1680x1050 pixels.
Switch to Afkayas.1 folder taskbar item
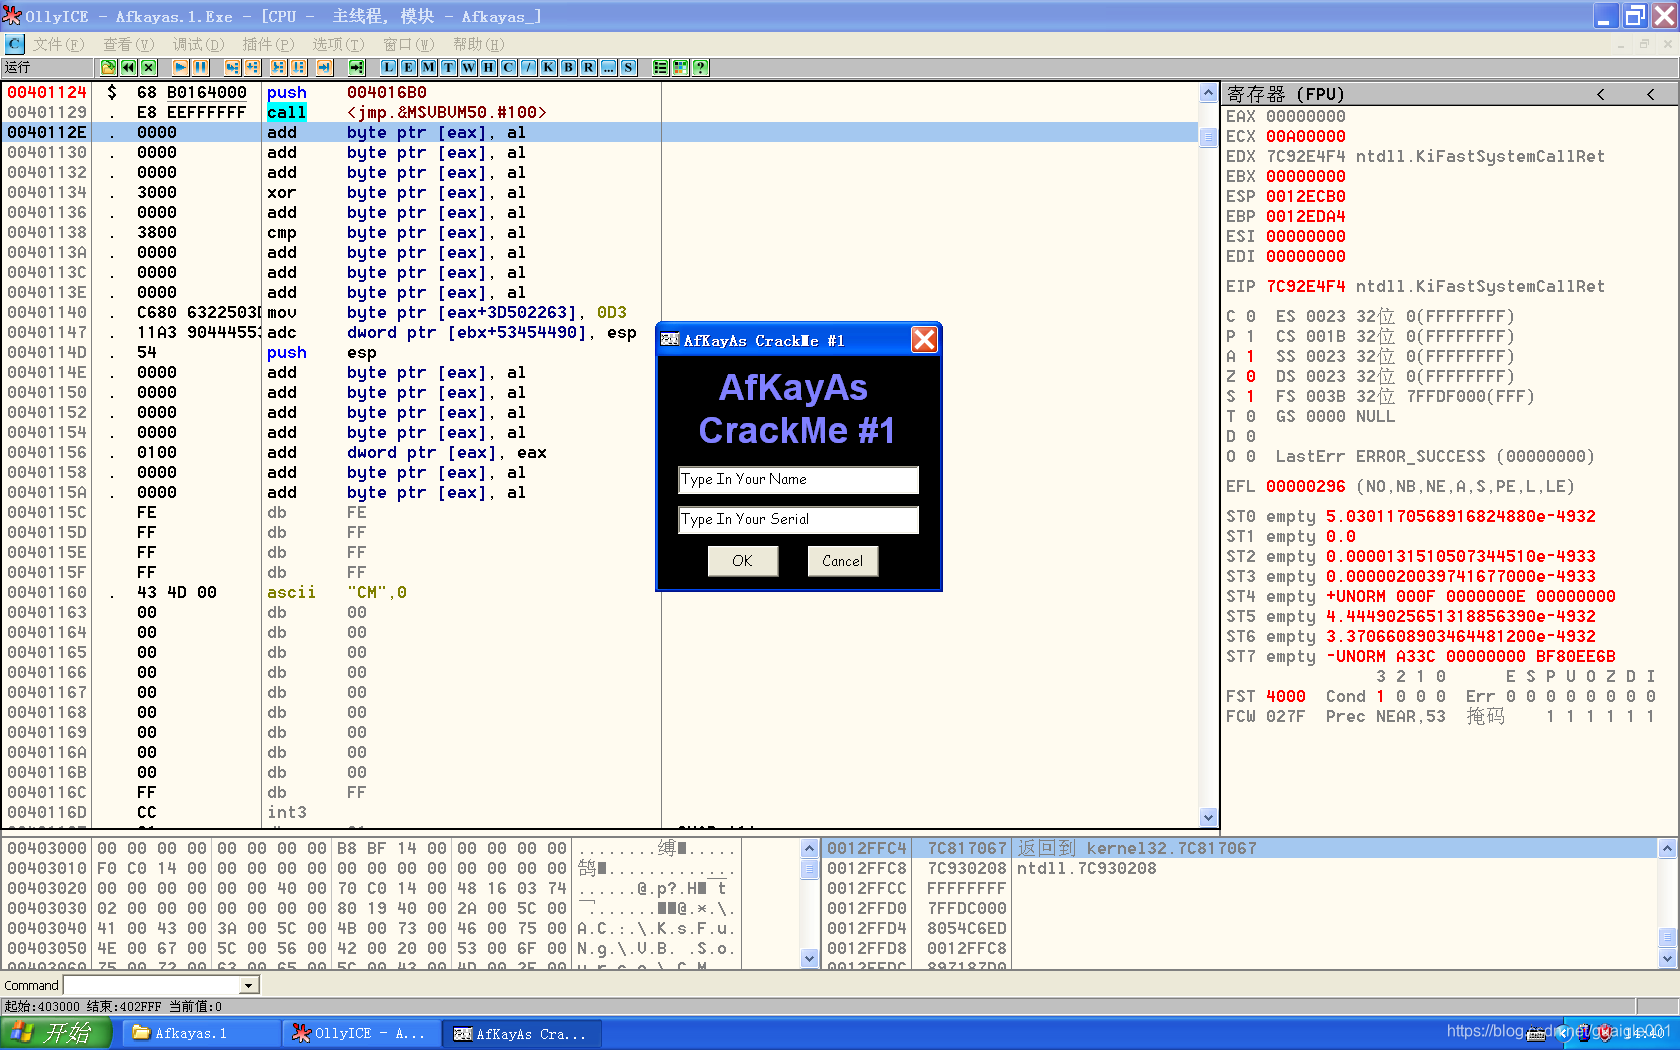(x=203, y=1033)
